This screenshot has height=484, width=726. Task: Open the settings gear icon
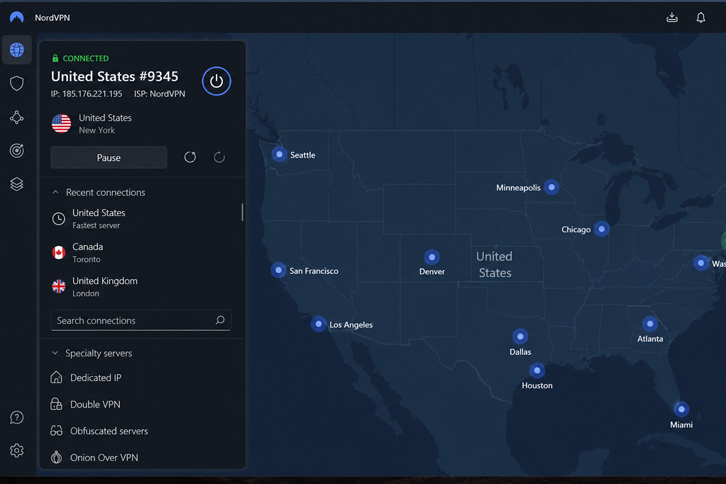tap(17, 450)
